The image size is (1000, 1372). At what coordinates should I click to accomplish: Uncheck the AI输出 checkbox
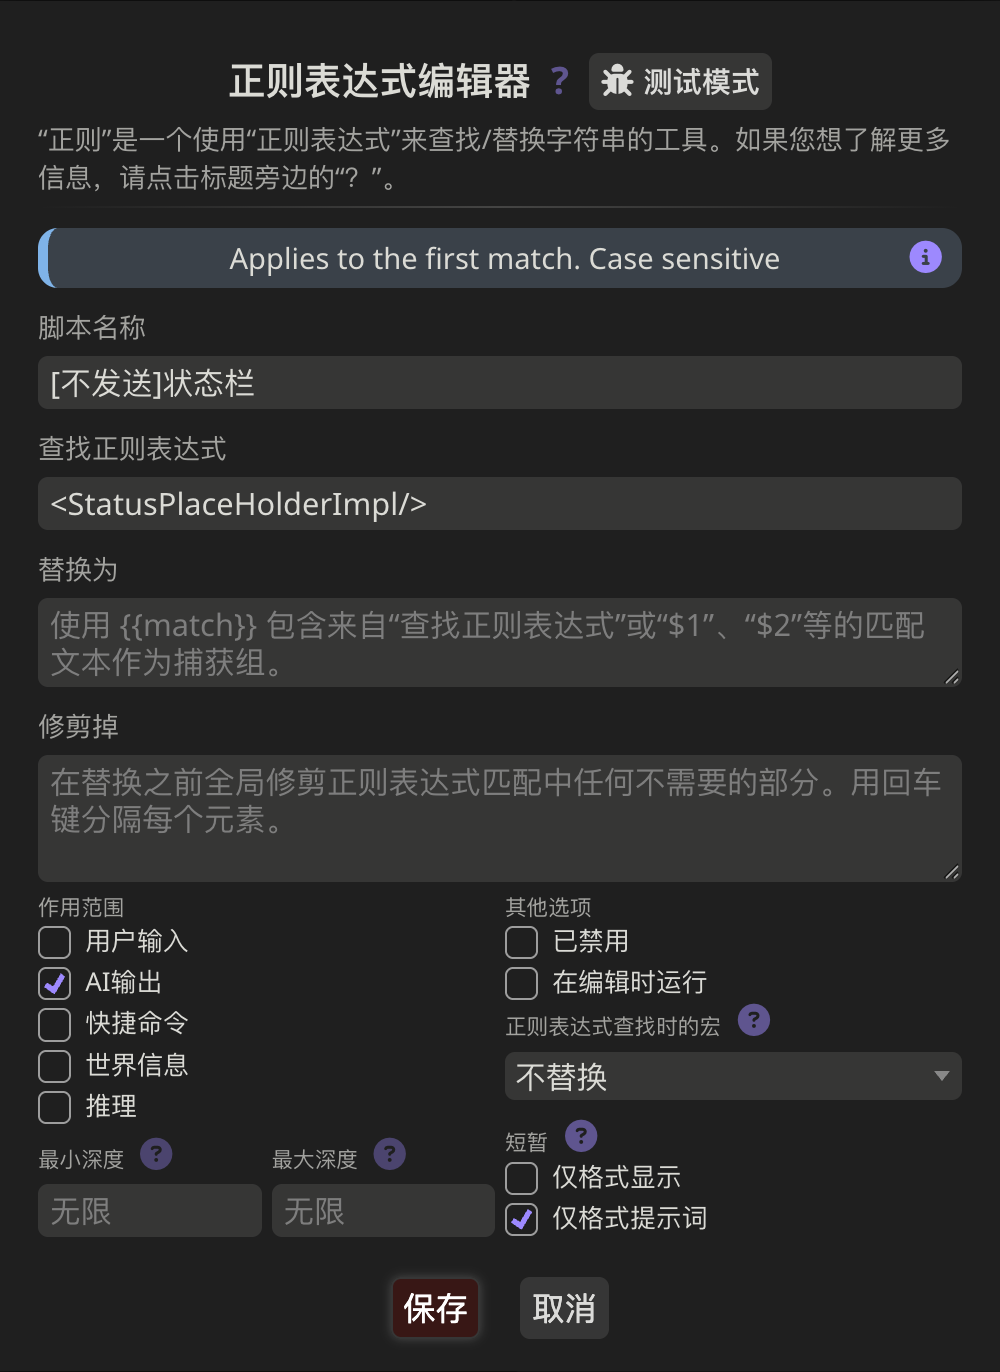click(x=54, y=983)
